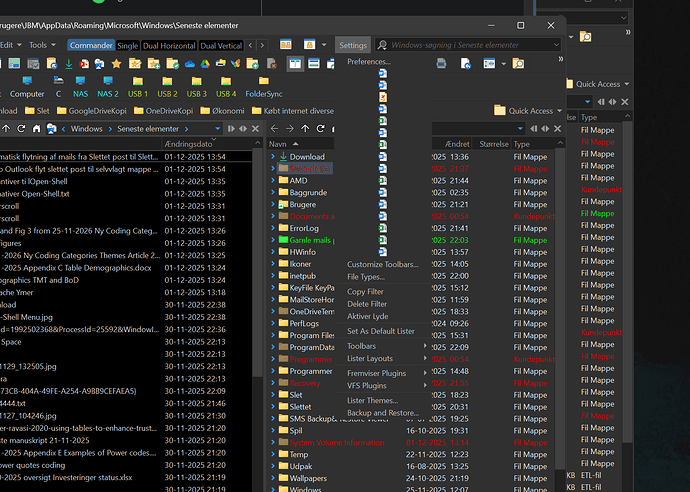Click the Google Drive toolbar icon
This screenshot has height=492, width=690.
(204, 64)
